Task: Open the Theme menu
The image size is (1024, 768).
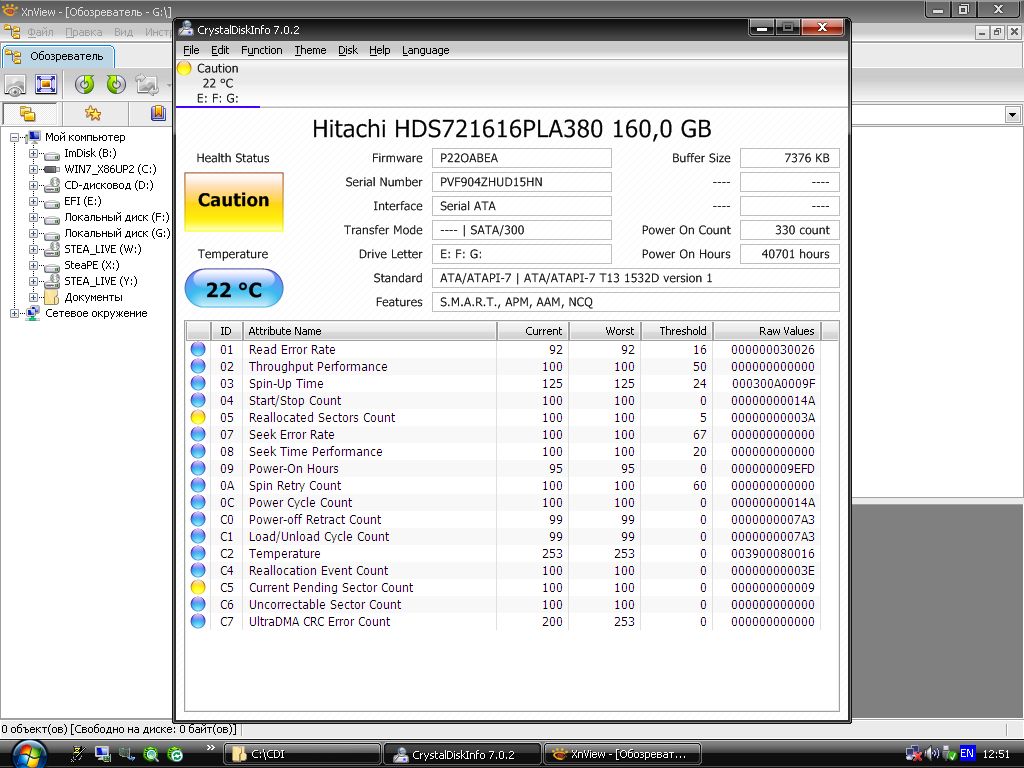Action: click(x=310, y=50)
